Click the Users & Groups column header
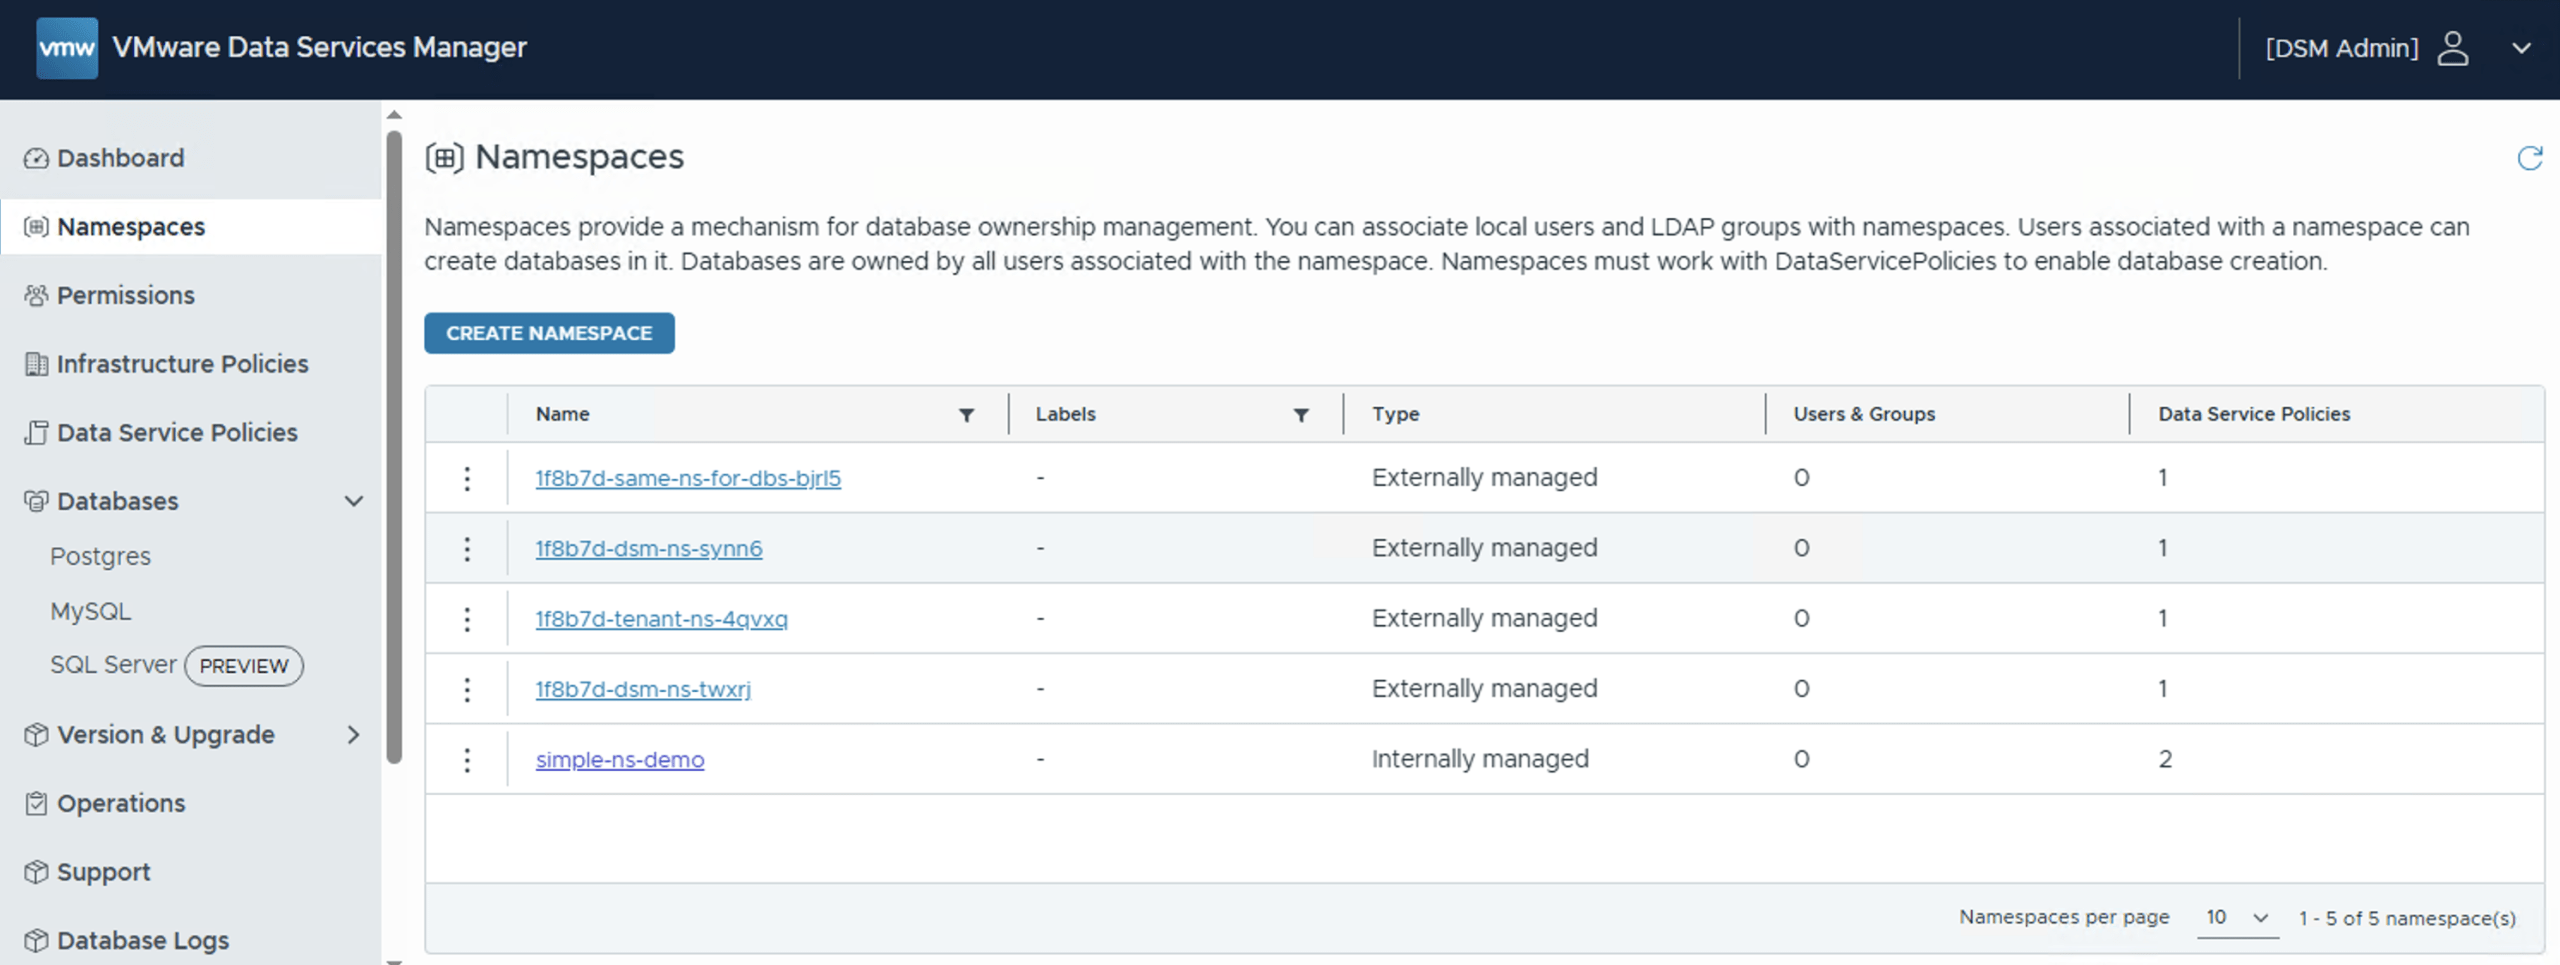This screenshot has width=2560, height=965. [1864, 414]
